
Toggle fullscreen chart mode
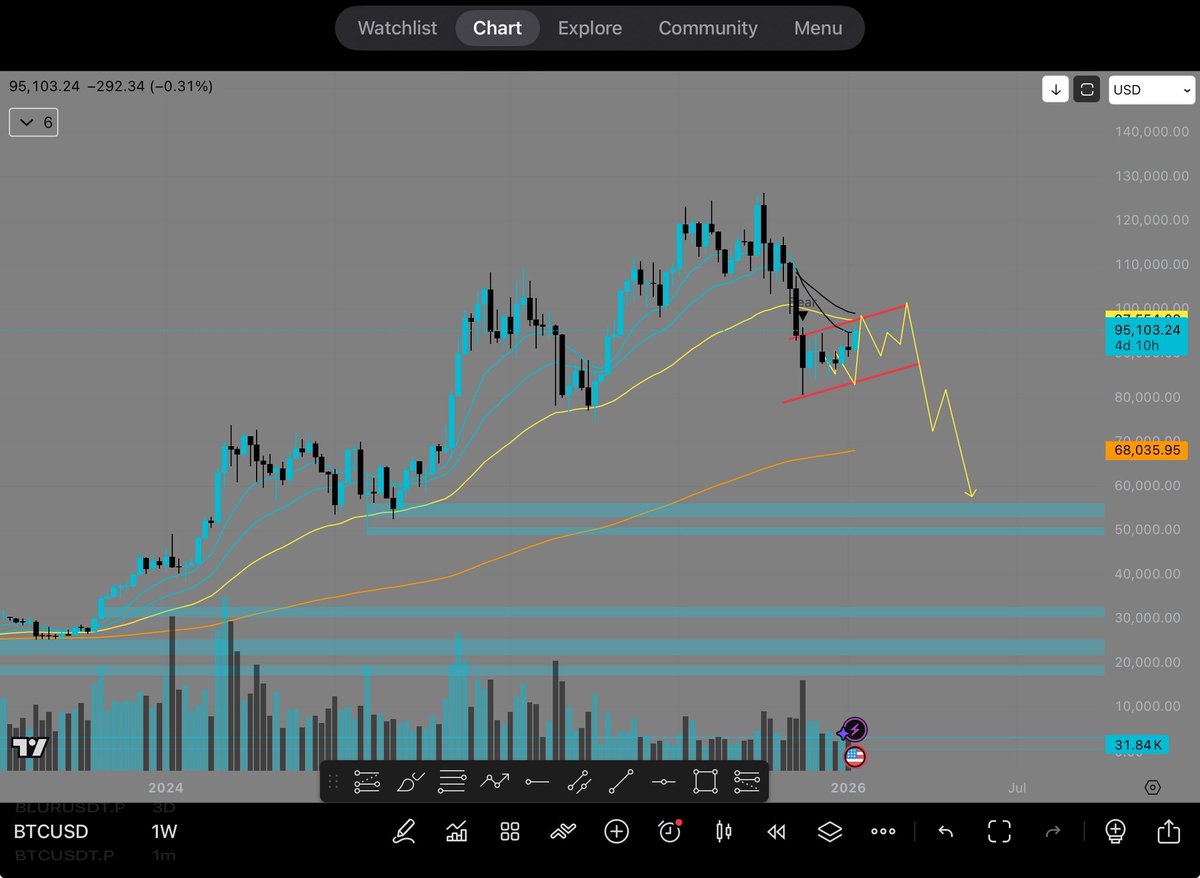pyautogui.click(x=998, y=831)
